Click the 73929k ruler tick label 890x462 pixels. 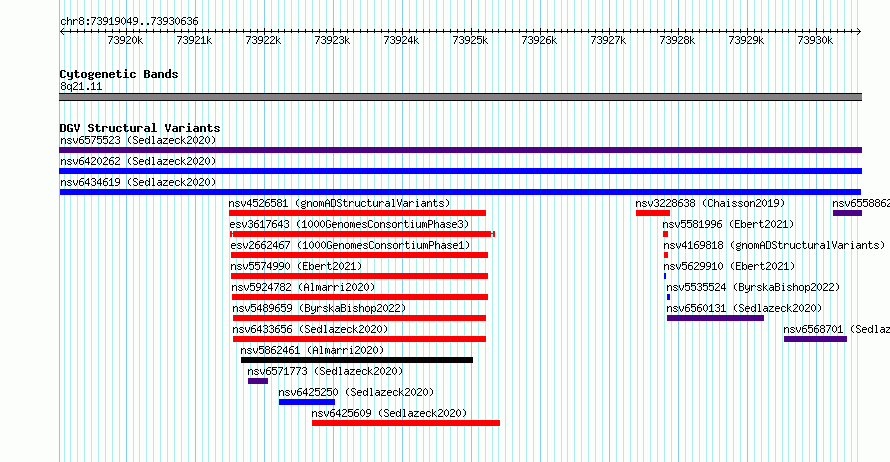[746, 40]
